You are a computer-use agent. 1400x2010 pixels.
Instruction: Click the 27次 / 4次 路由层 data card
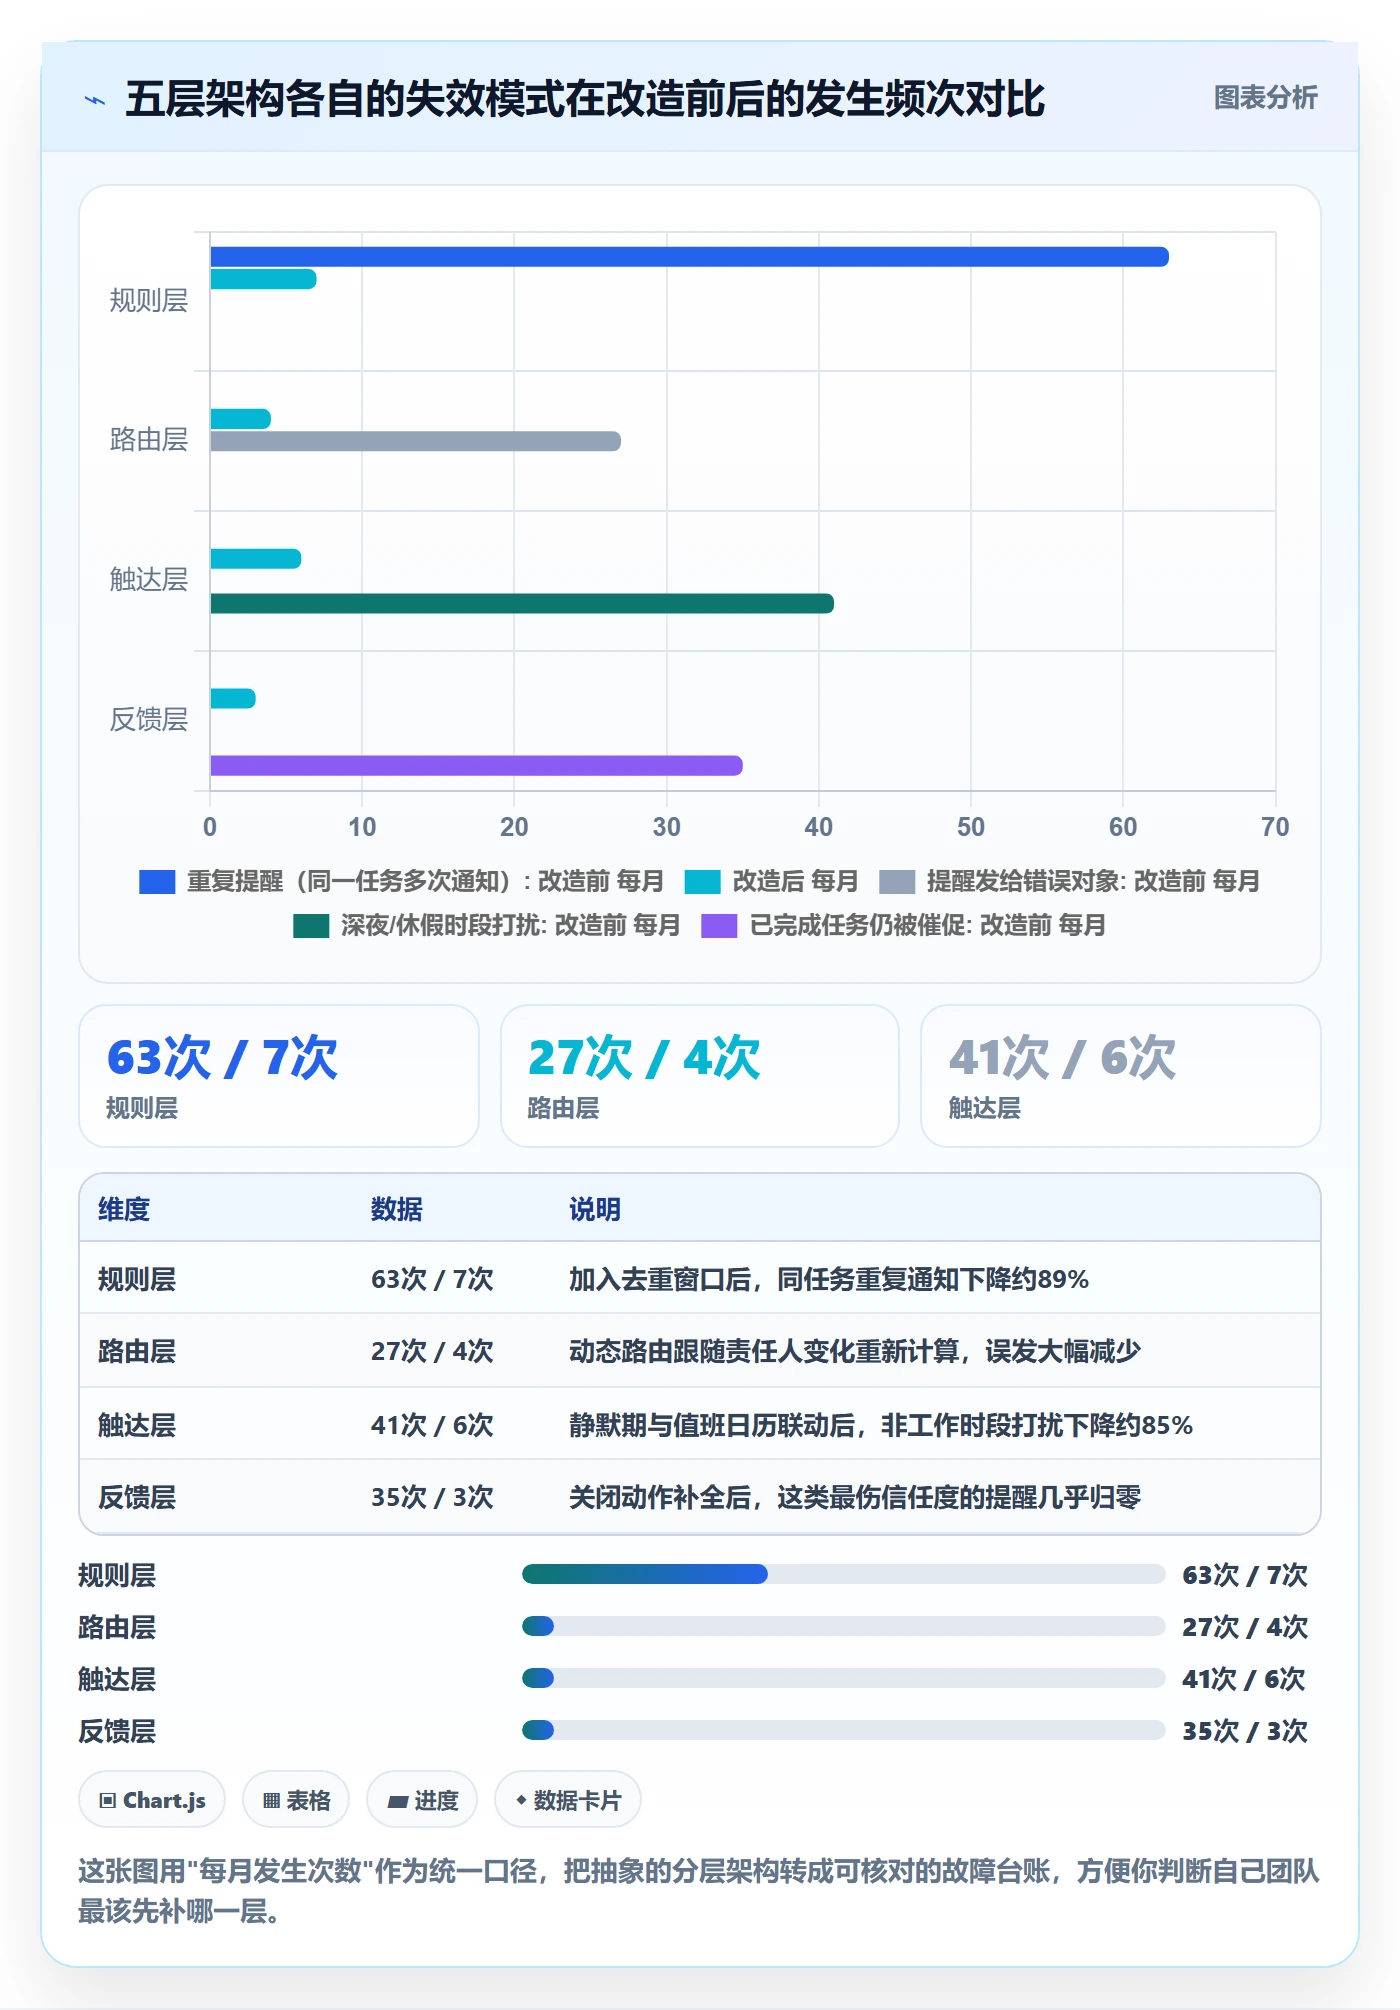[x=700, y=1076]
